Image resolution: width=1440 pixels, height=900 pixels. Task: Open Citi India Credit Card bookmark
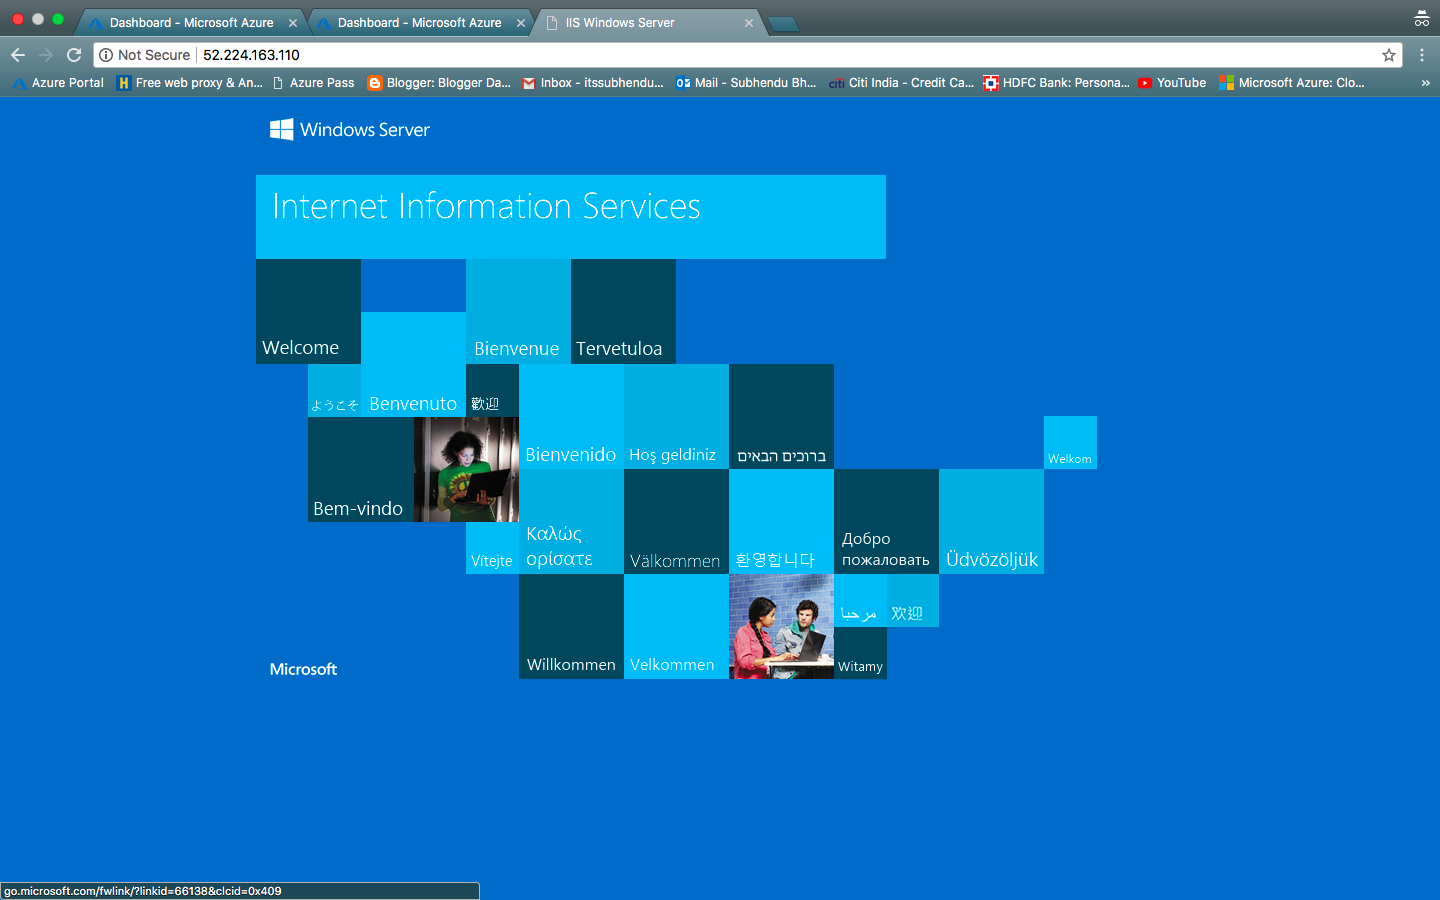[901, 83]
